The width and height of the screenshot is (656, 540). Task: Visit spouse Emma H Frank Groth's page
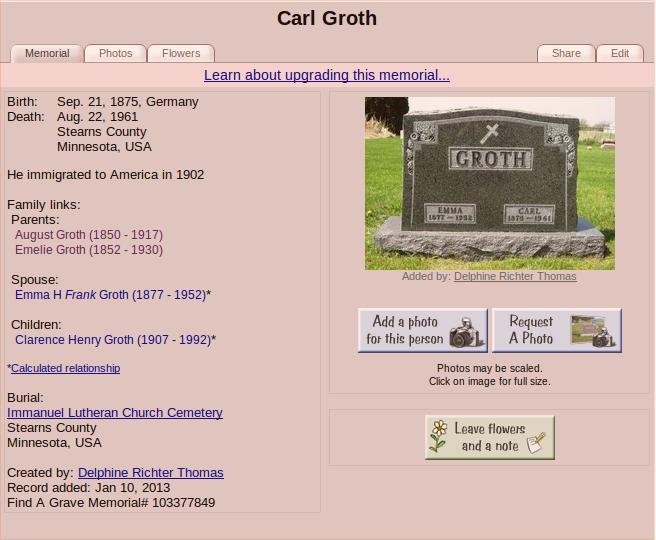pyautogui.click(x=110, y=295)
